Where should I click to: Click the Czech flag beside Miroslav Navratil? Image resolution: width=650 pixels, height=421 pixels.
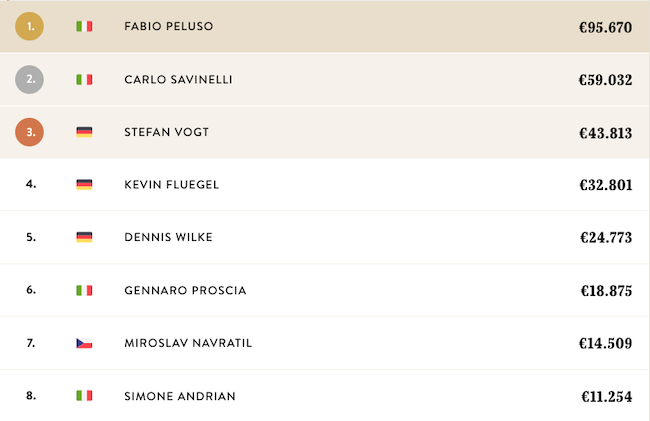[84, 343]
